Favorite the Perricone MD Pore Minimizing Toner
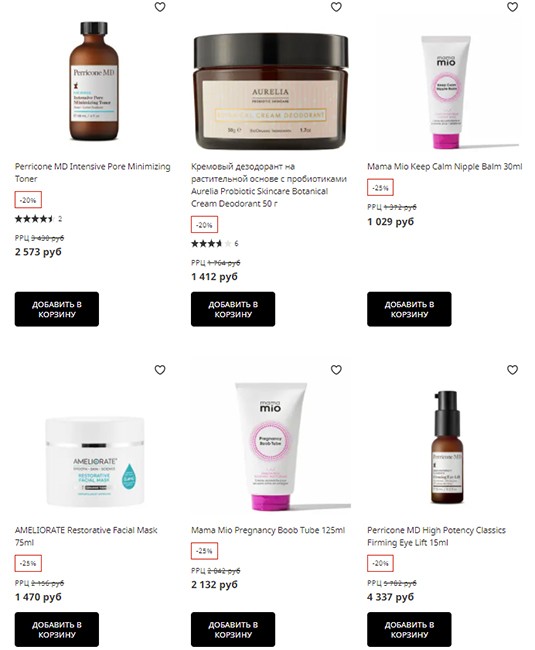 (160, 7)
